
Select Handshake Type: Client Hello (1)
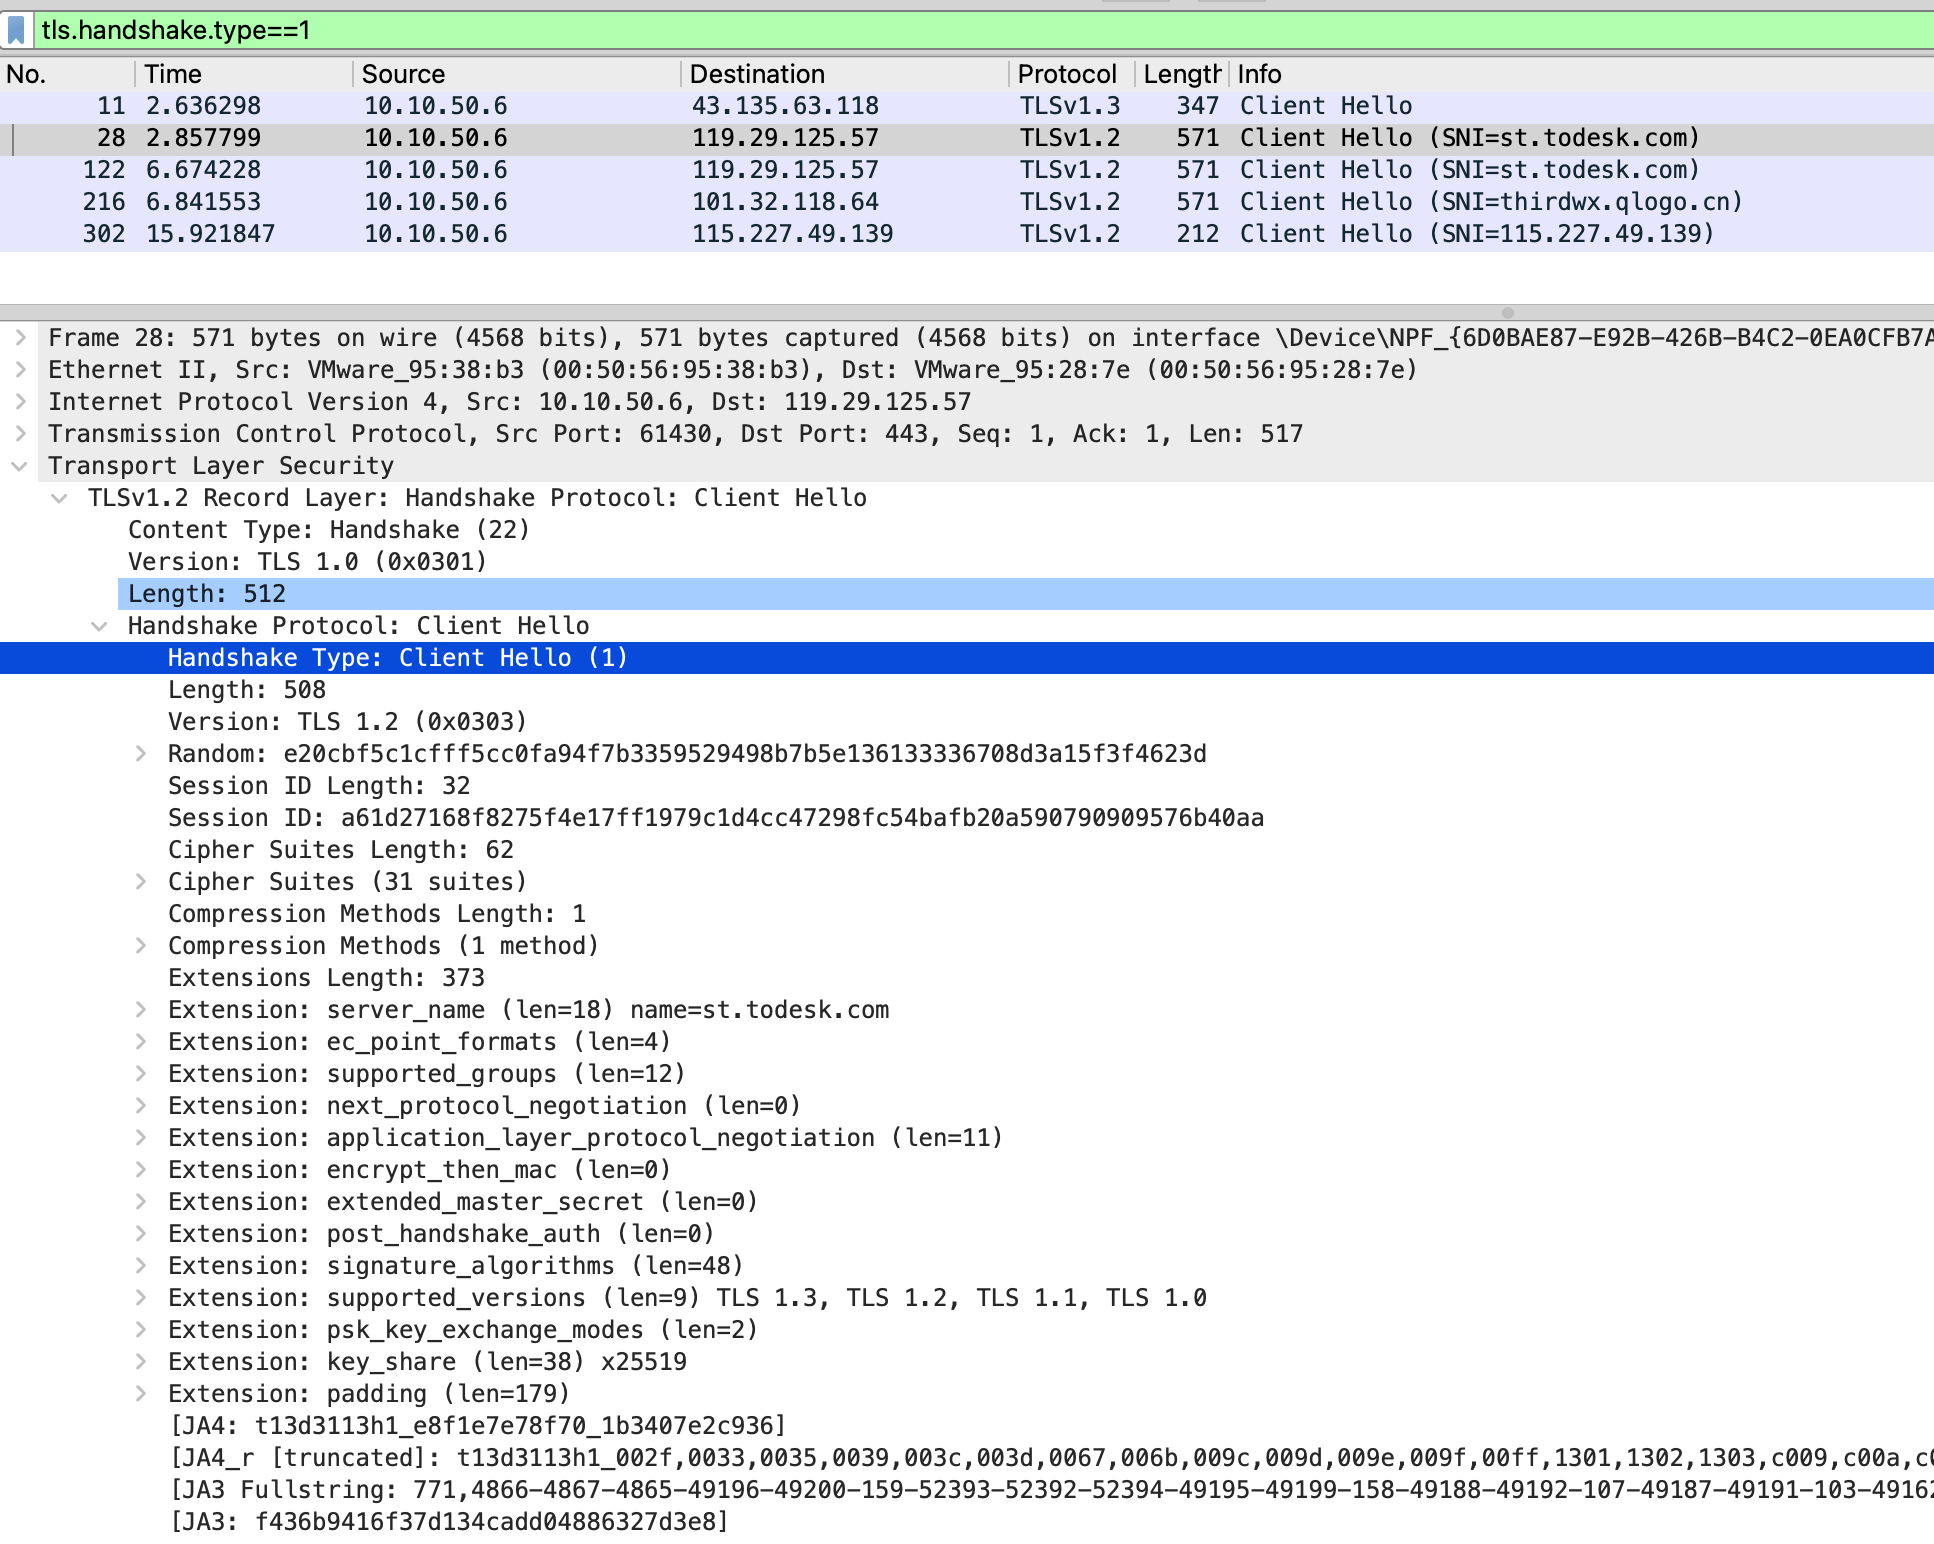(967, 658)
